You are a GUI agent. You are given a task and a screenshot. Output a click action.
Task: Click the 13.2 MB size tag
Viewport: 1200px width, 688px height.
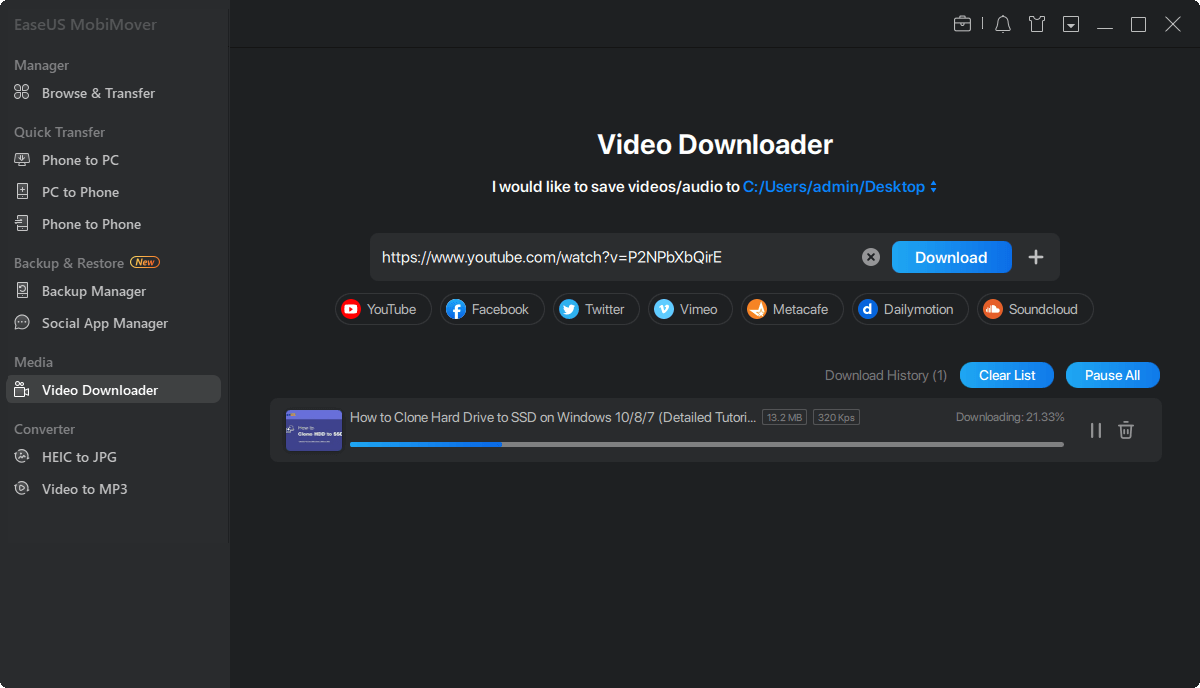click(784, 417)
